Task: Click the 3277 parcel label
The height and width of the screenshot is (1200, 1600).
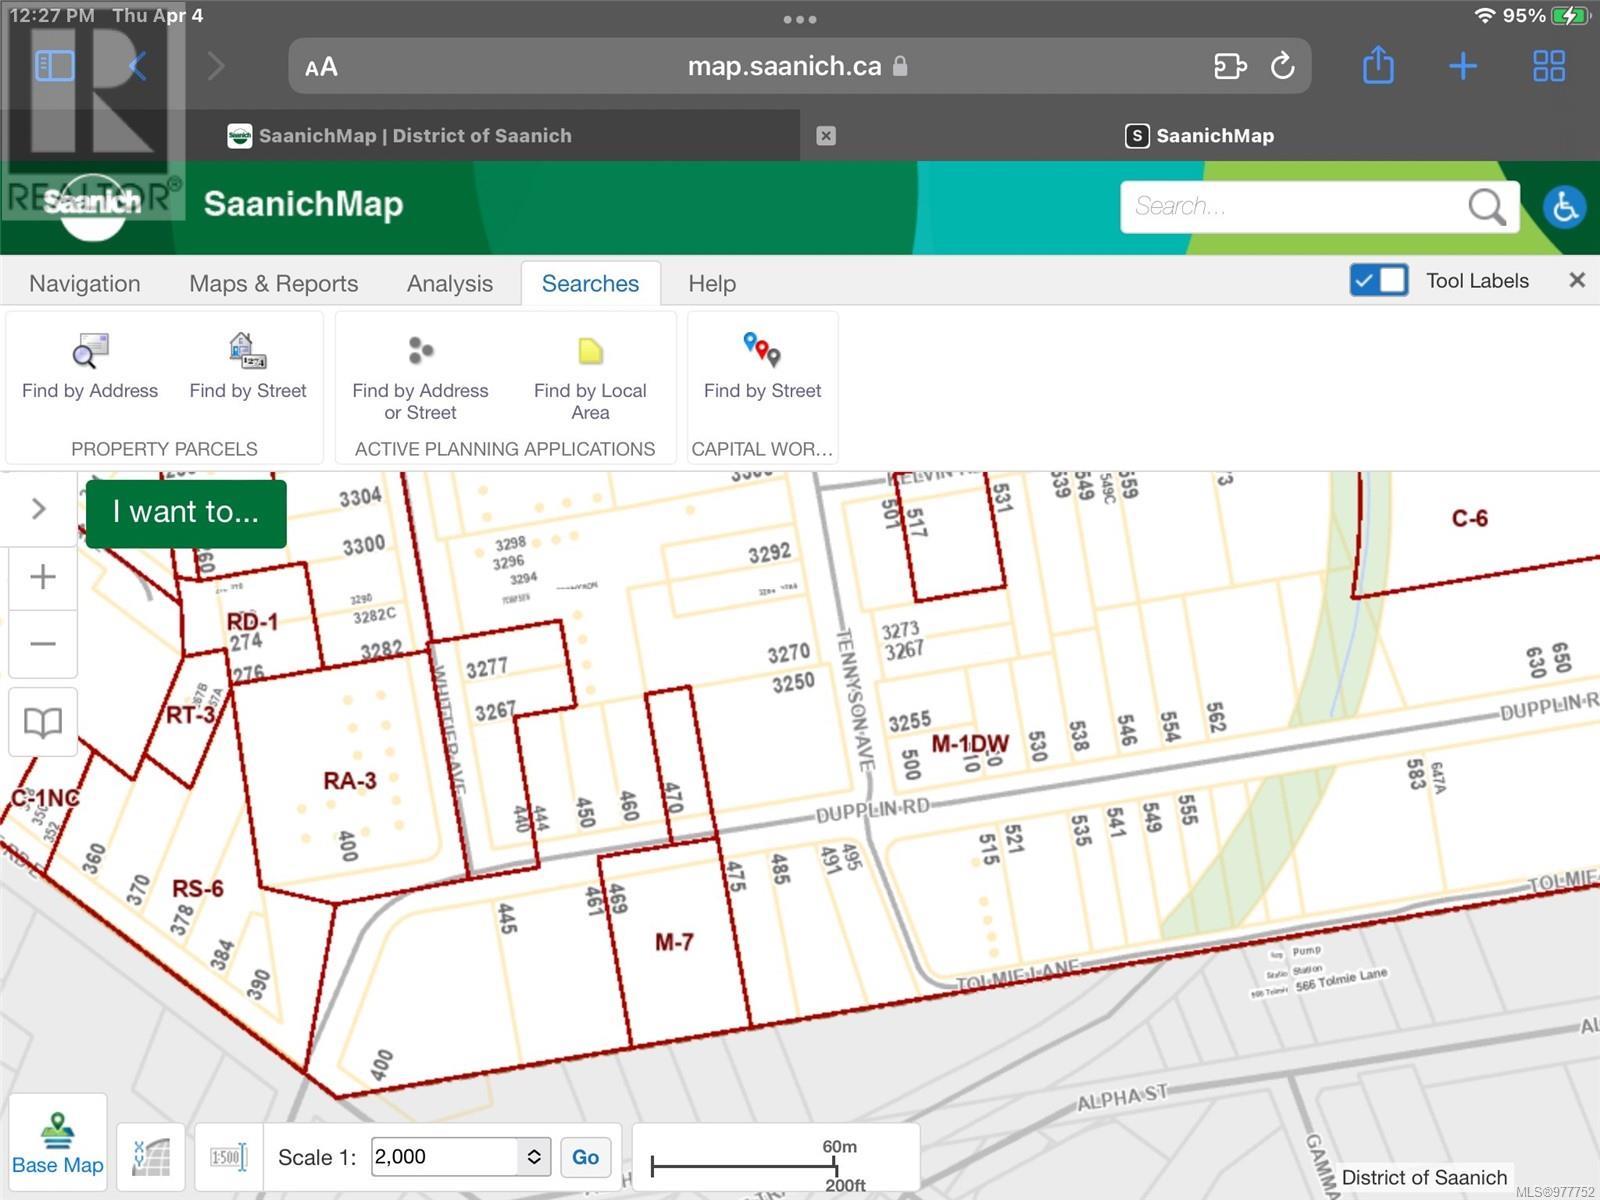Action: [x=487, y=667]
